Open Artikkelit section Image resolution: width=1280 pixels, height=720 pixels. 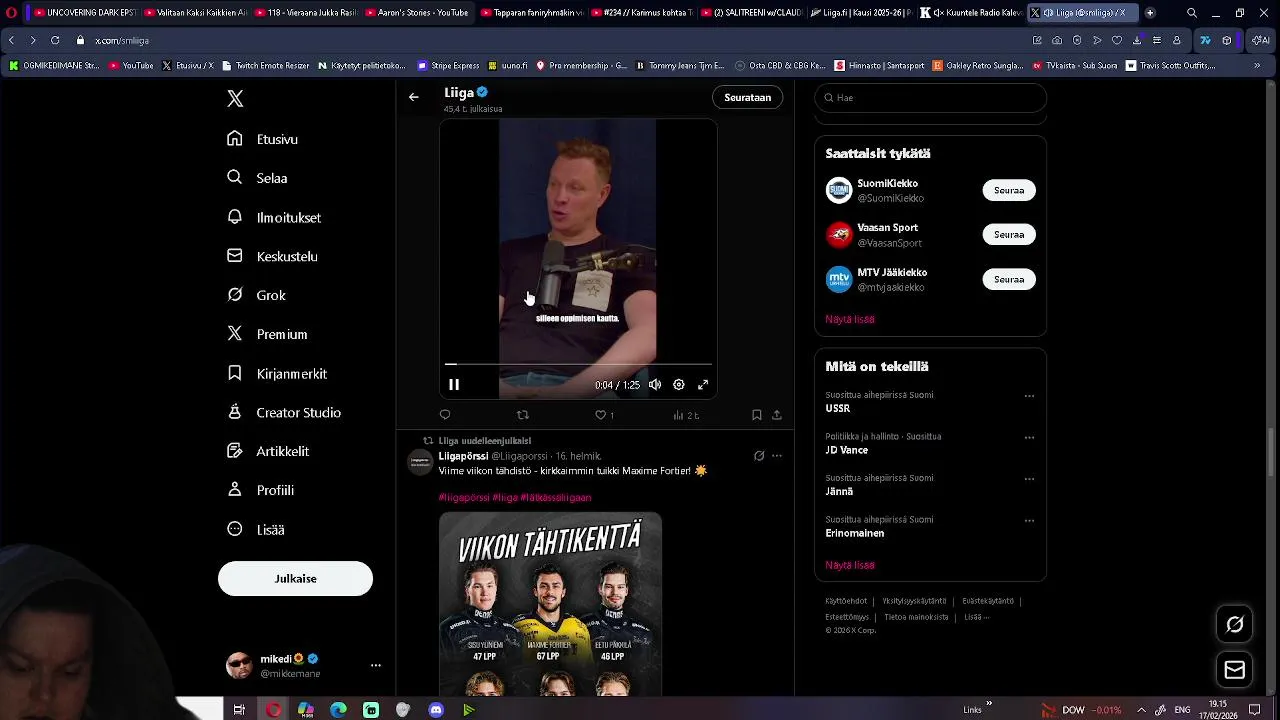tap(268, 451)
